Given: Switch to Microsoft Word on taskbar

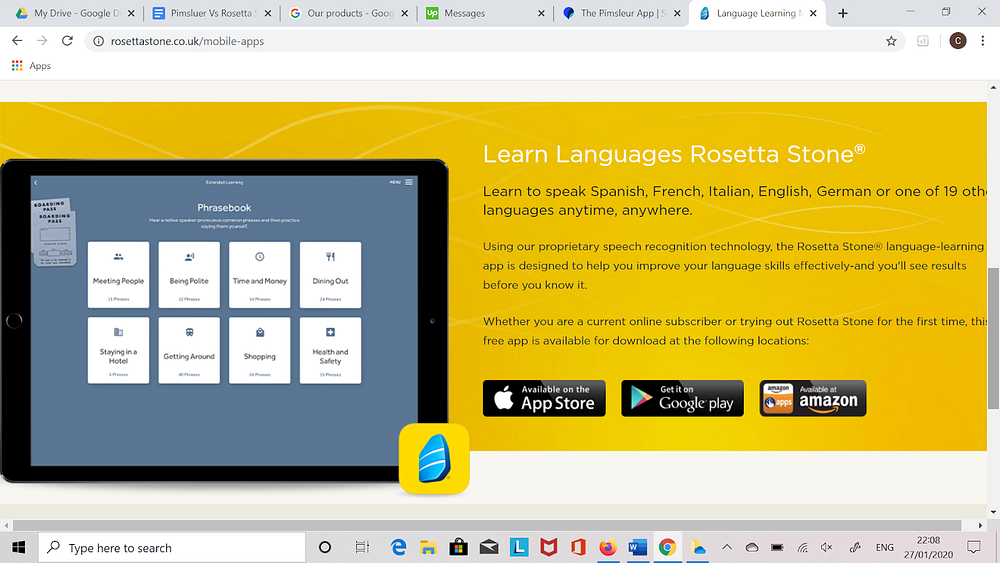Looking at the screenshot, I should pos(638,547).
